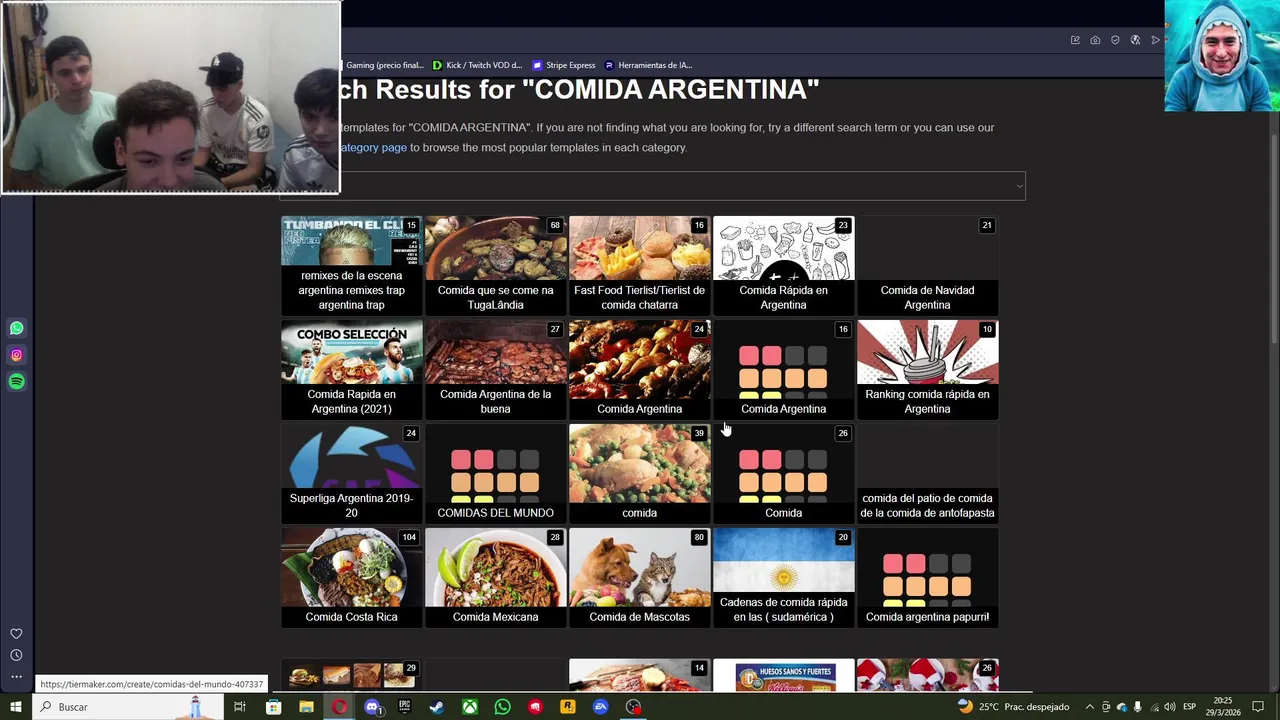Open Comida de Mascotas template

(639, 578)
